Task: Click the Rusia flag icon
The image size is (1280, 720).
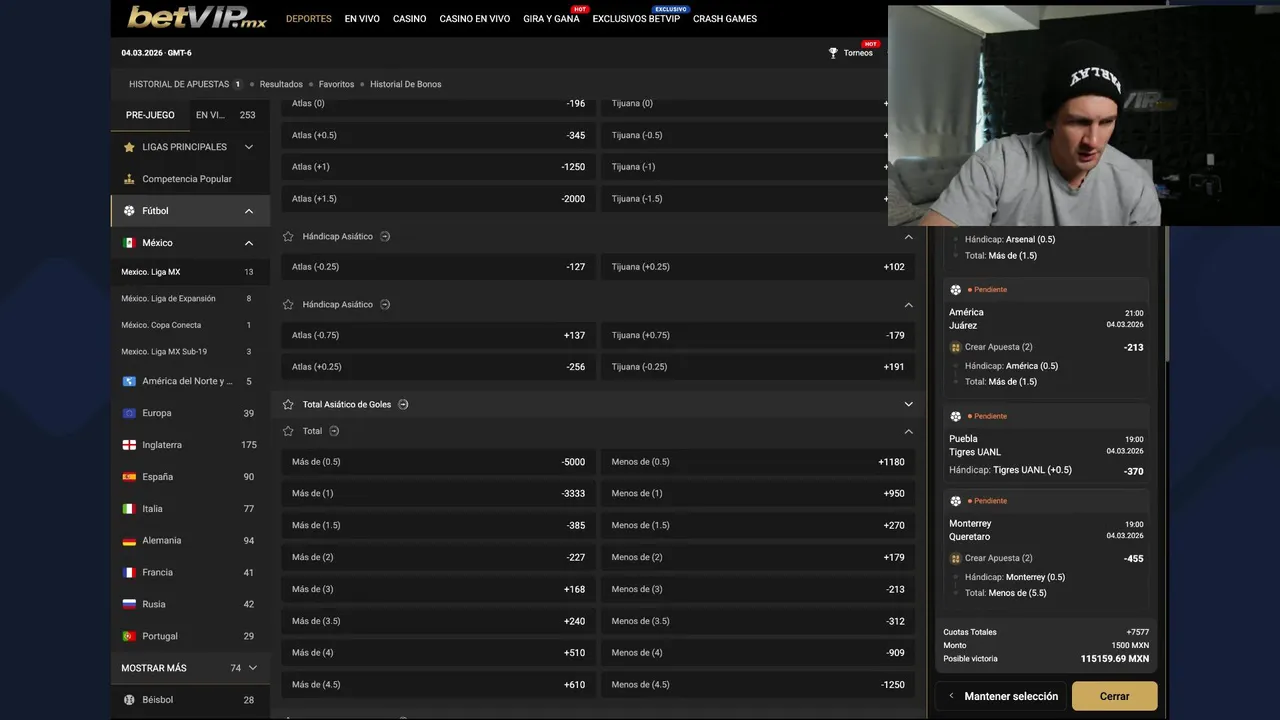Action: click(x=129, y=604)
